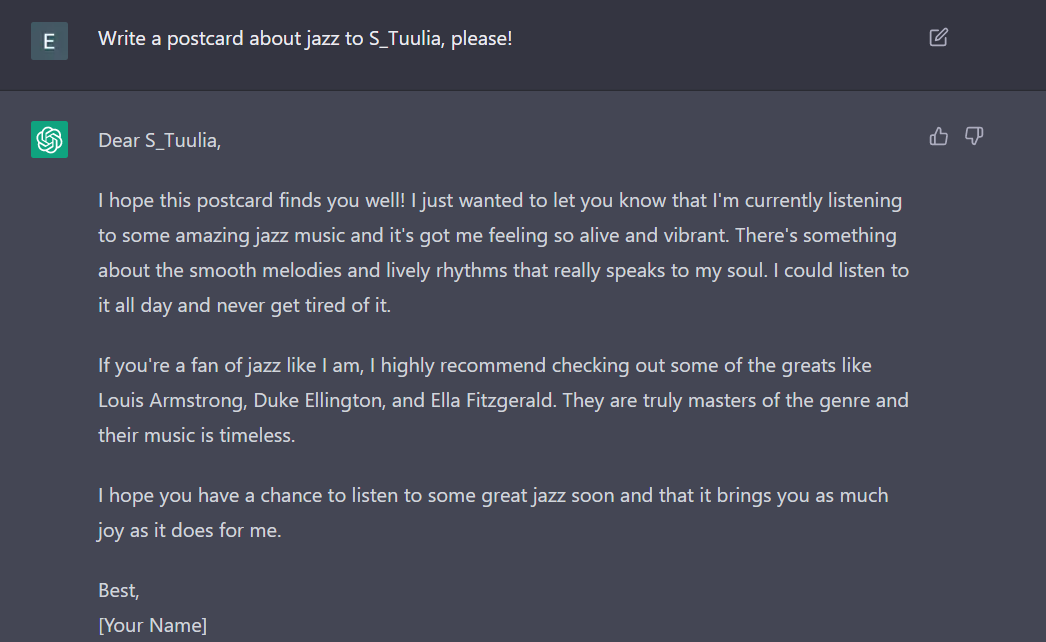
Task: Give the response a thumbs down
Action: point(974,136)
